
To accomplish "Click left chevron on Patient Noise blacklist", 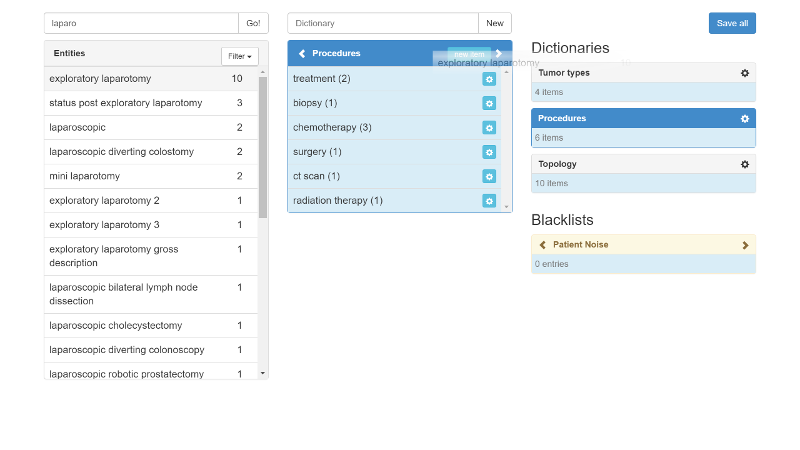I will [543, 245].
